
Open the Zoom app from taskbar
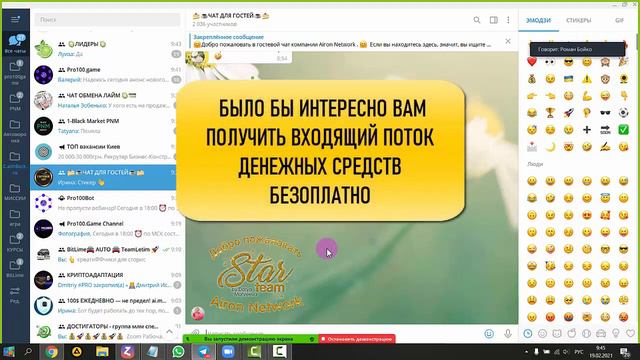(x=229, y=351)
